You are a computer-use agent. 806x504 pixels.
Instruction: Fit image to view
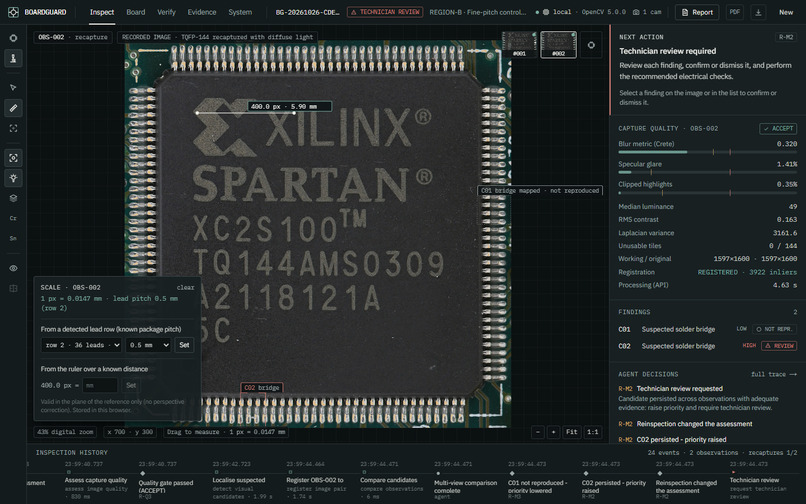(x=572, y=432)
